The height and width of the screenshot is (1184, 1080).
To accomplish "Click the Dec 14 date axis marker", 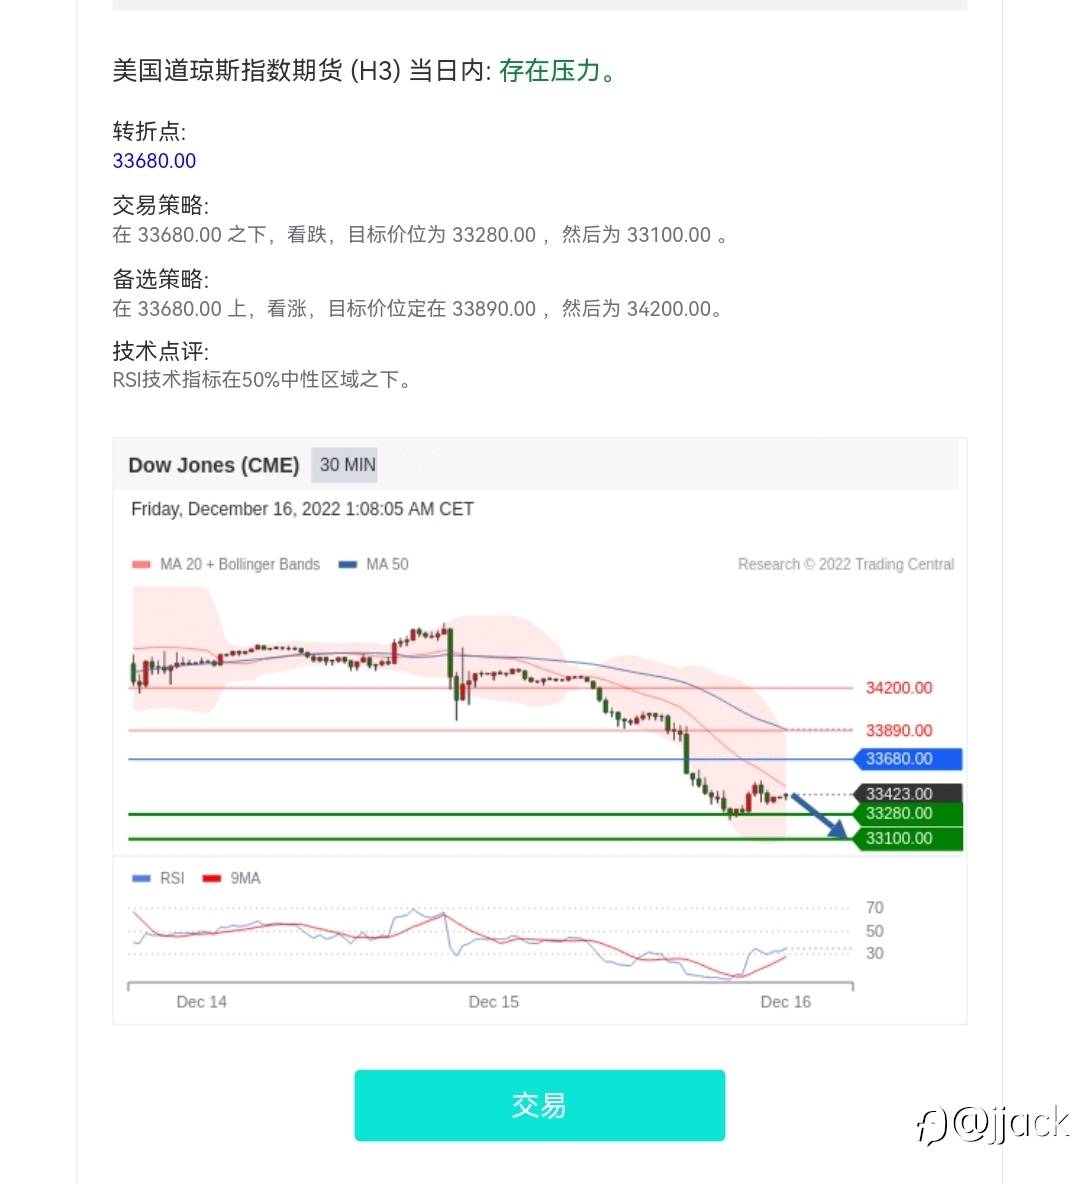I will point(202,1002).
